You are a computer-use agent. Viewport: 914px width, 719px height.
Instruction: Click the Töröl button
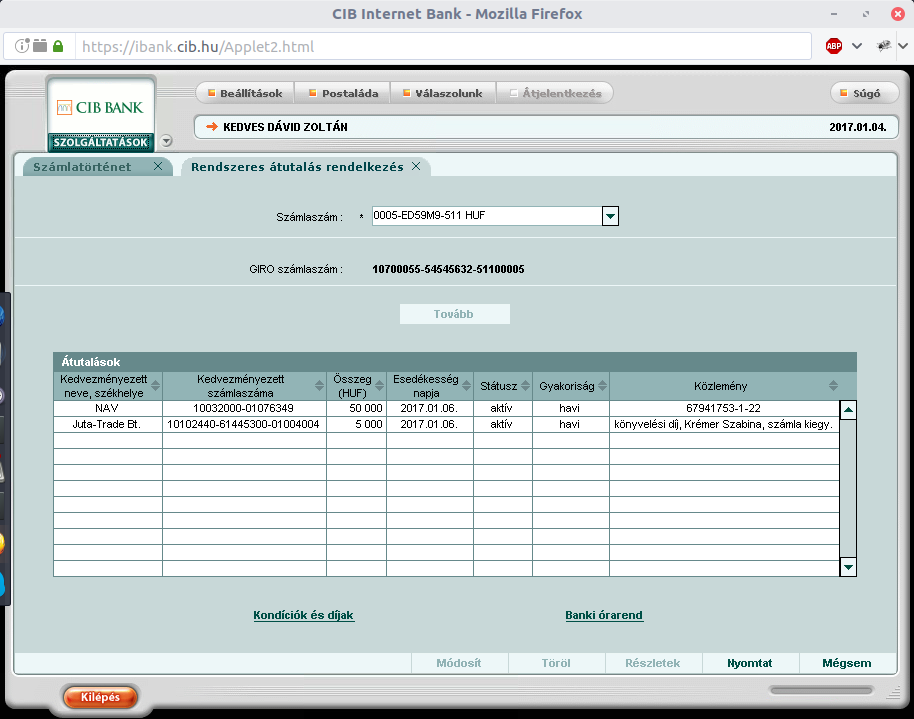click(556, 663)
